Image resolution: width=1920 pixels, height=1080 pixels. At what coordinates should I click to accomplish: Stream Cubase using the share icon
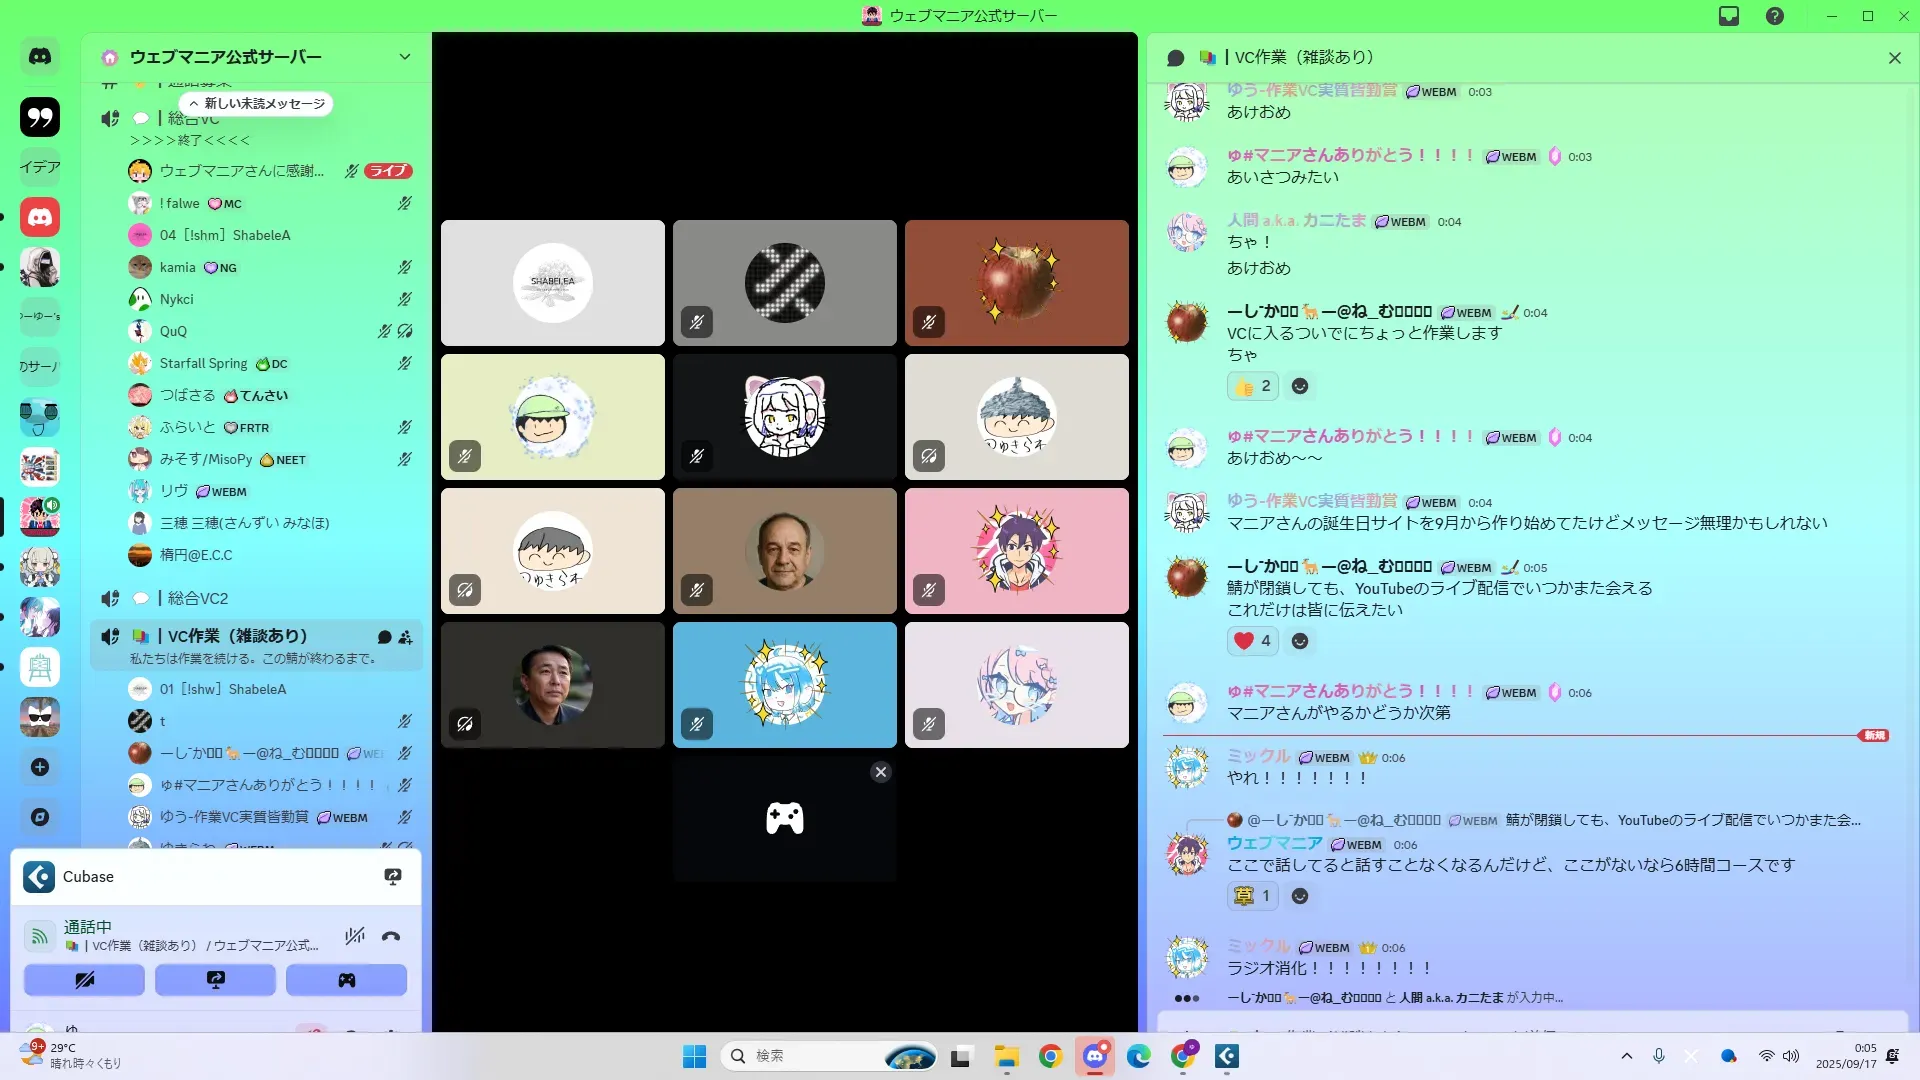pyautogui.click(x=393, y=877)
